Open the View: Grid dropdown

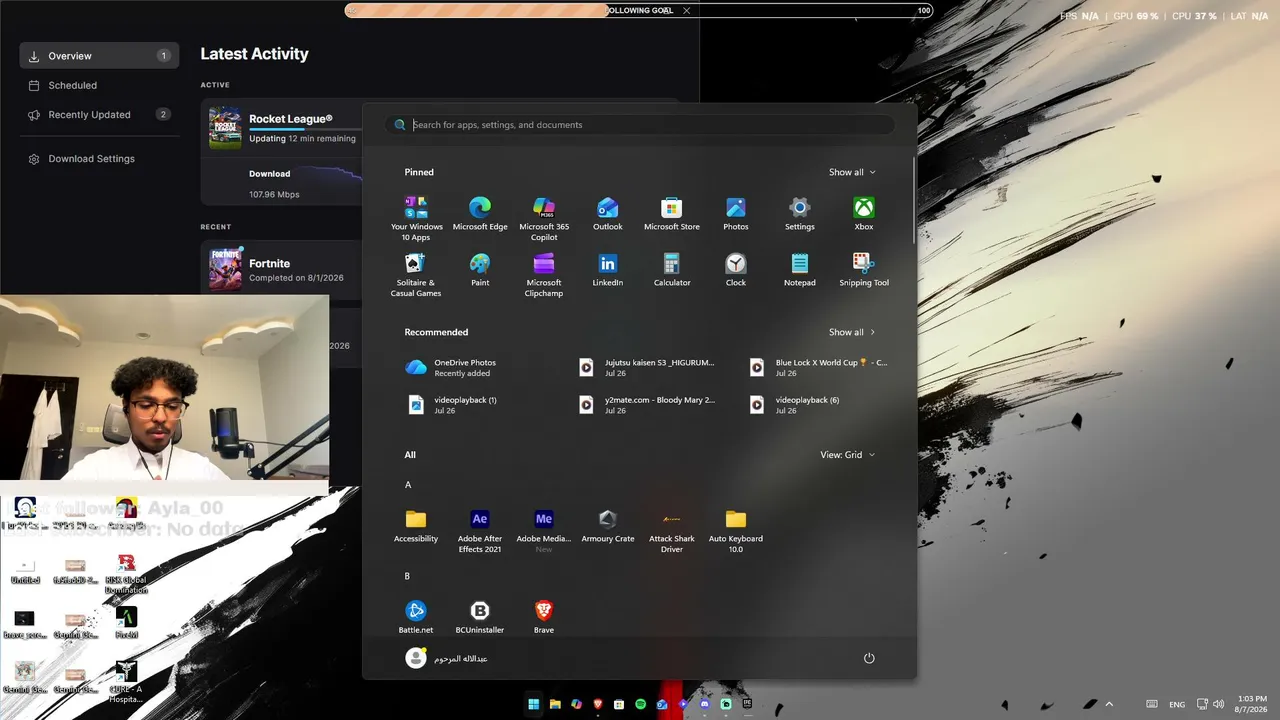click(848, 455)
